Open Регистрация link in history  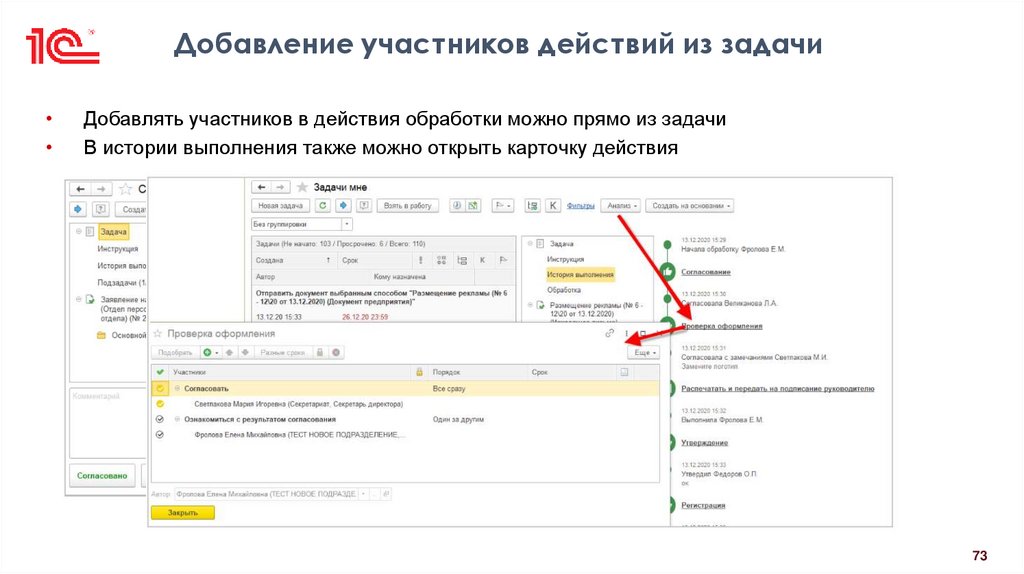(703, 505)
